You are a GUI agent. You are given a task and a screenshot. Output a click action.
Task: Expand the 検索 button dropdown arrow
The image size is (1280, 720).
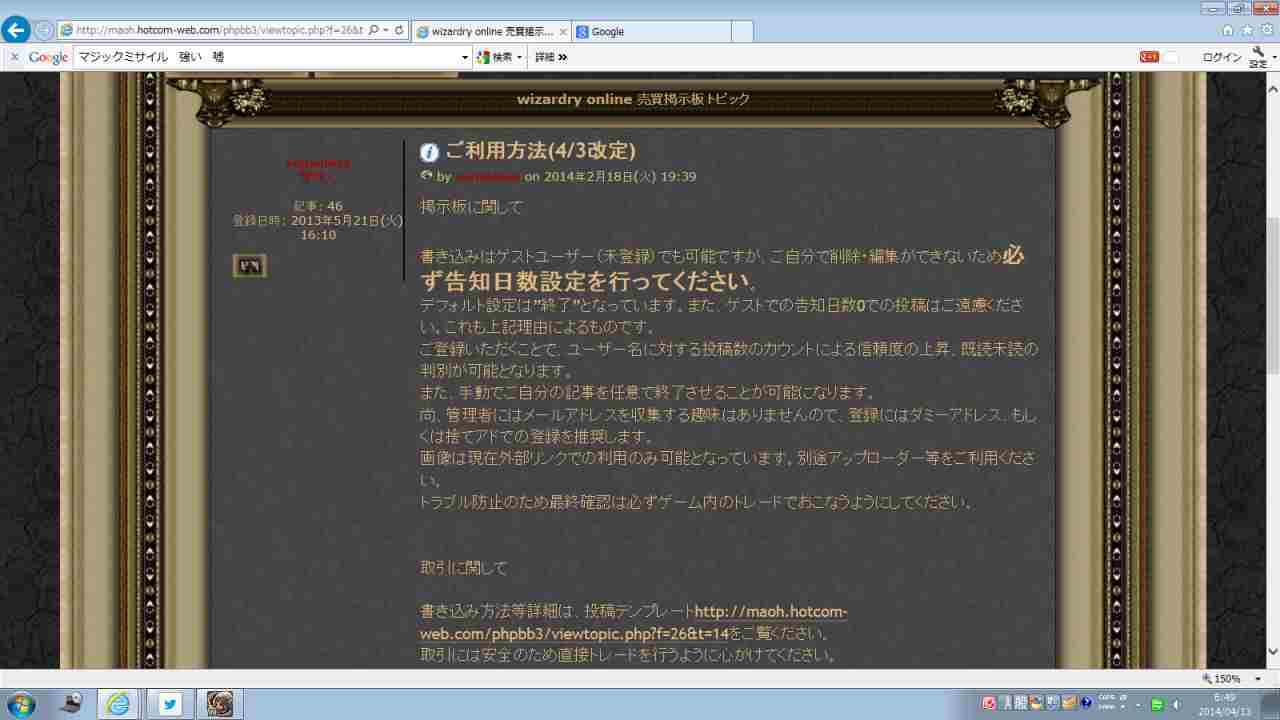click(519, 57)
